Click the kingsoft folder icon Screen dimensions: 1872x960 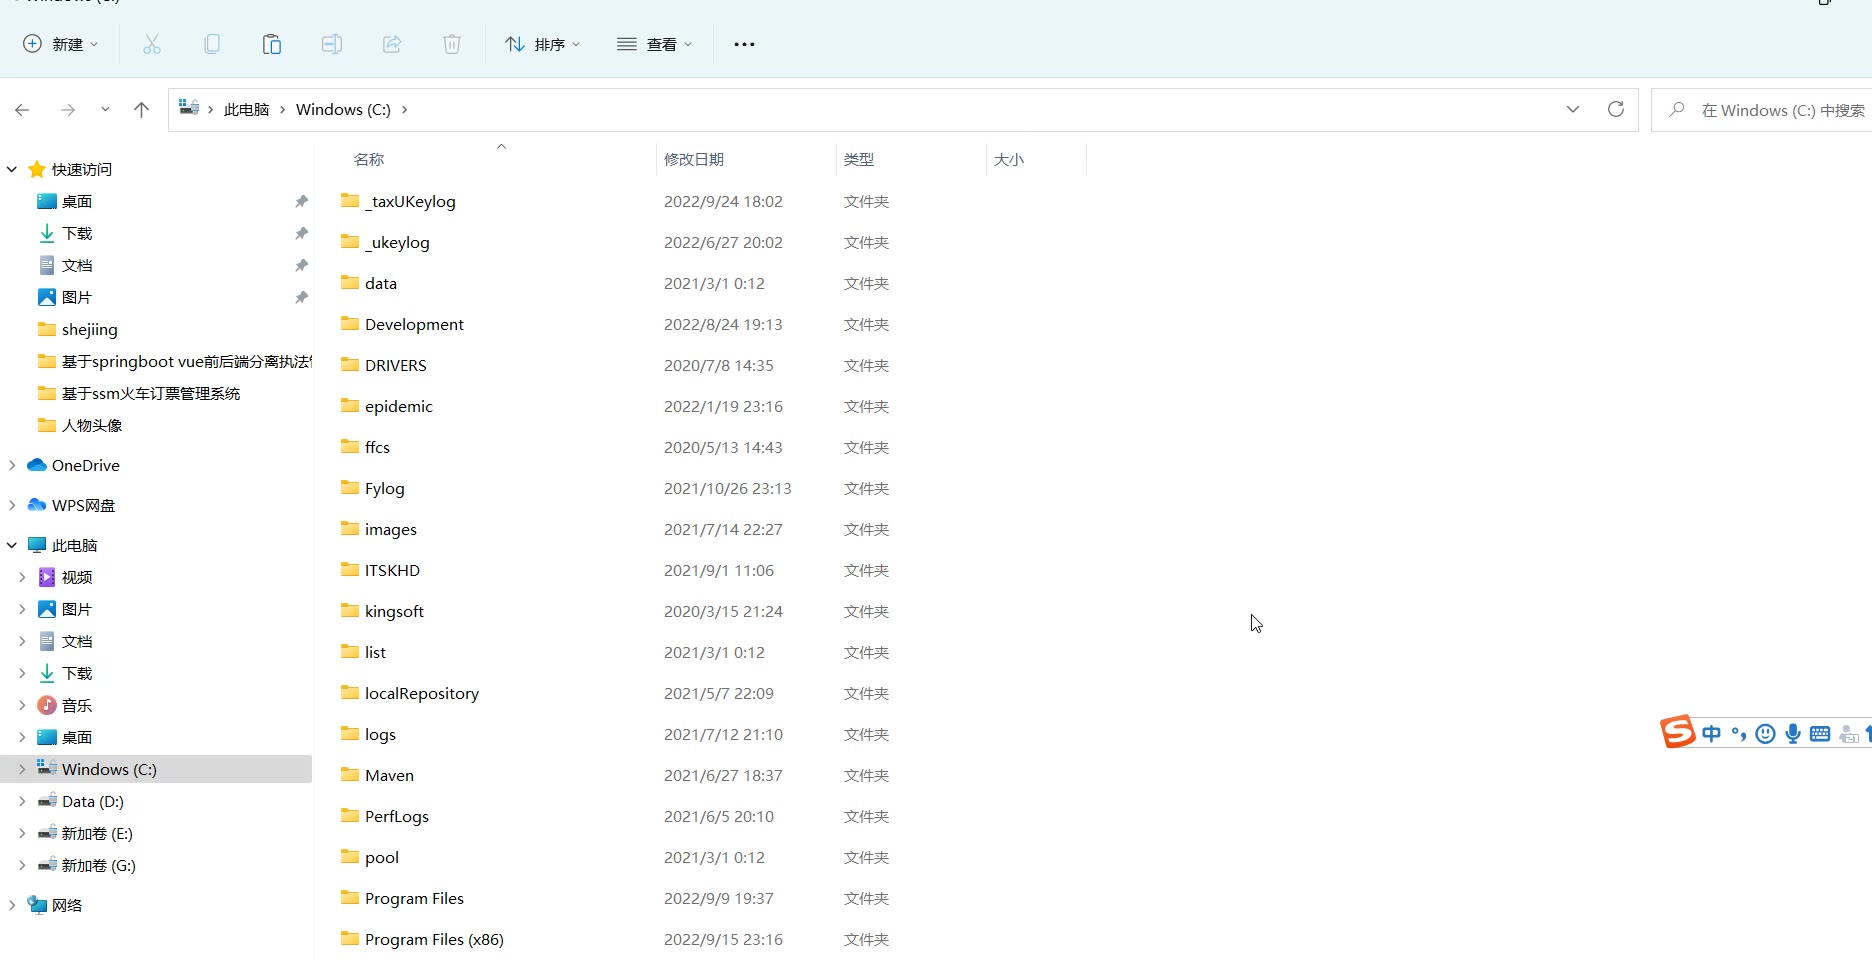tap(350, 610)
